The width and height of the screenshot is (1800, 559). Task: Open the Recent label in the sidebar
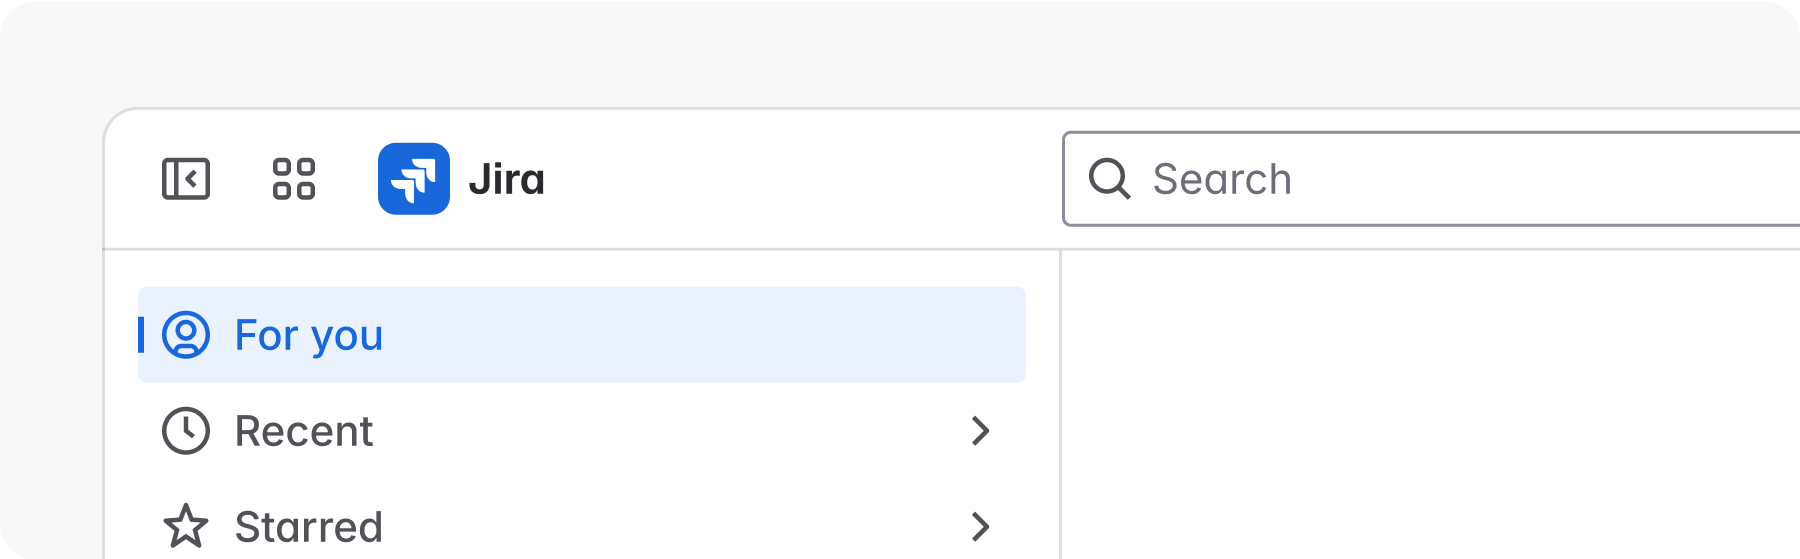(x=304, y=431)
